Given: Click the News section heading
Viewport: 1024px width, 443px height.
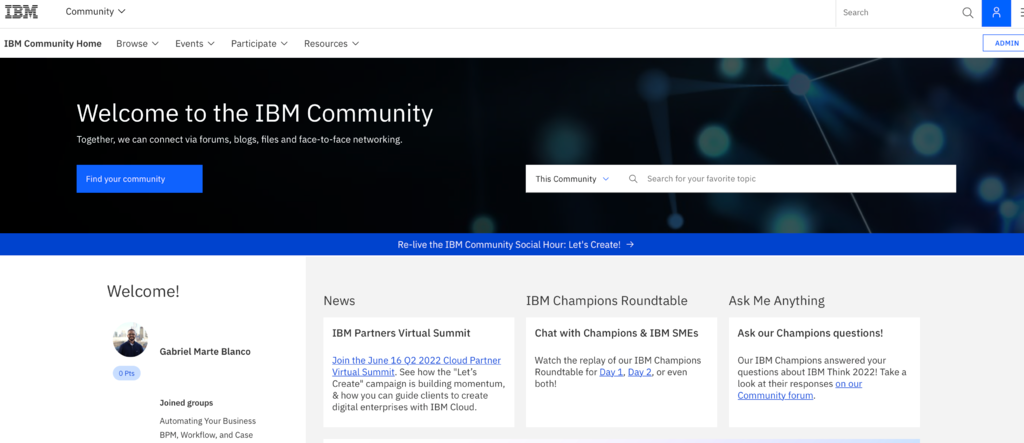Looking at the screenshot, I should point(339,301).
